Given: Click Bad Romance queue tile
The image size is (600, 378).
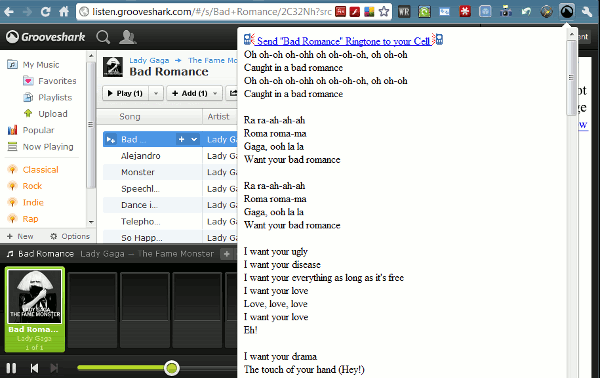Looking at the screenshot, I should pyautogui.click(x=35, y=309).
